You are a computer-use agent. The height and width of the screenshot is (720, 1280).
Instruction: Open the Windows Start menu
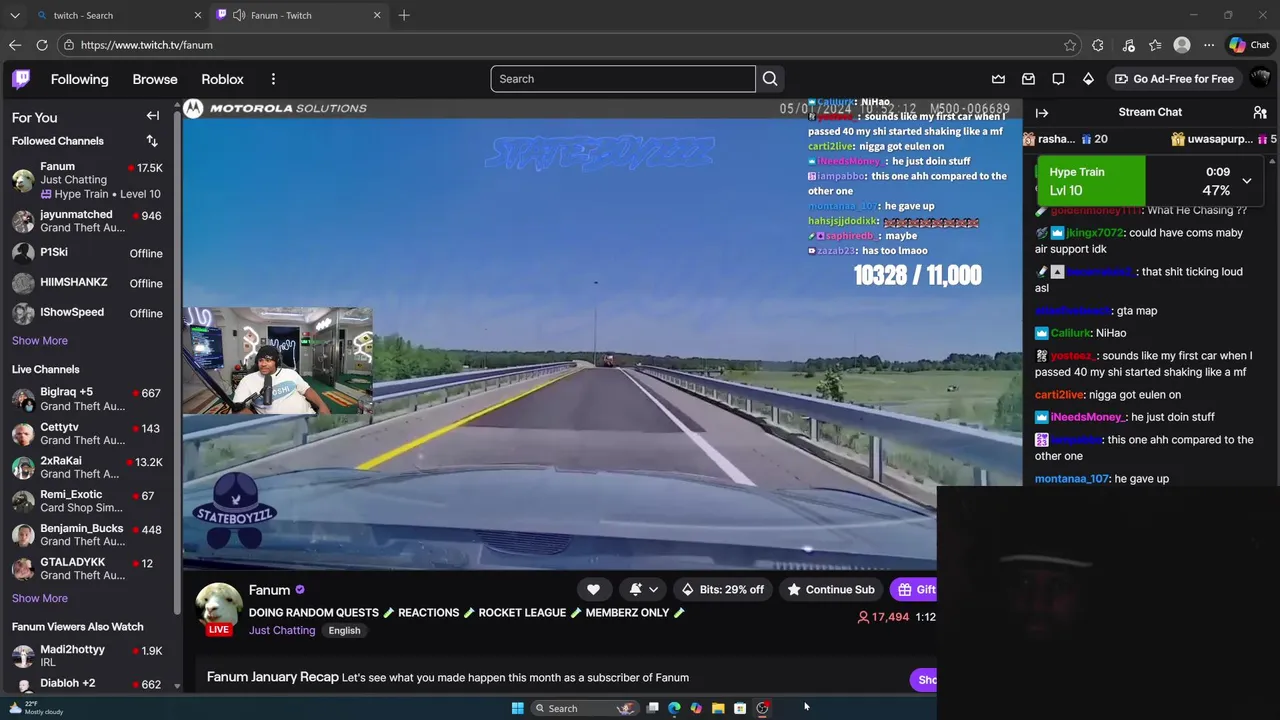517,708
